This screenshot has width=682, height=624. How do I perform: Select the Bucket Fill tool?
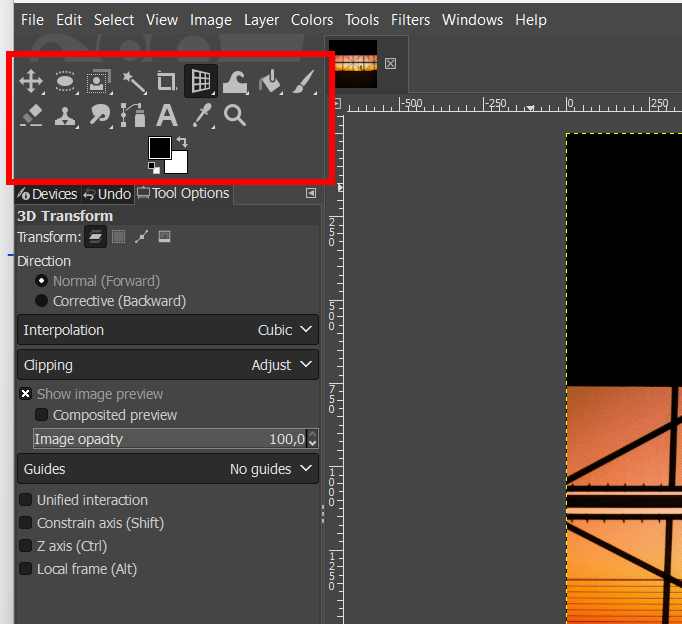(269, 82)
